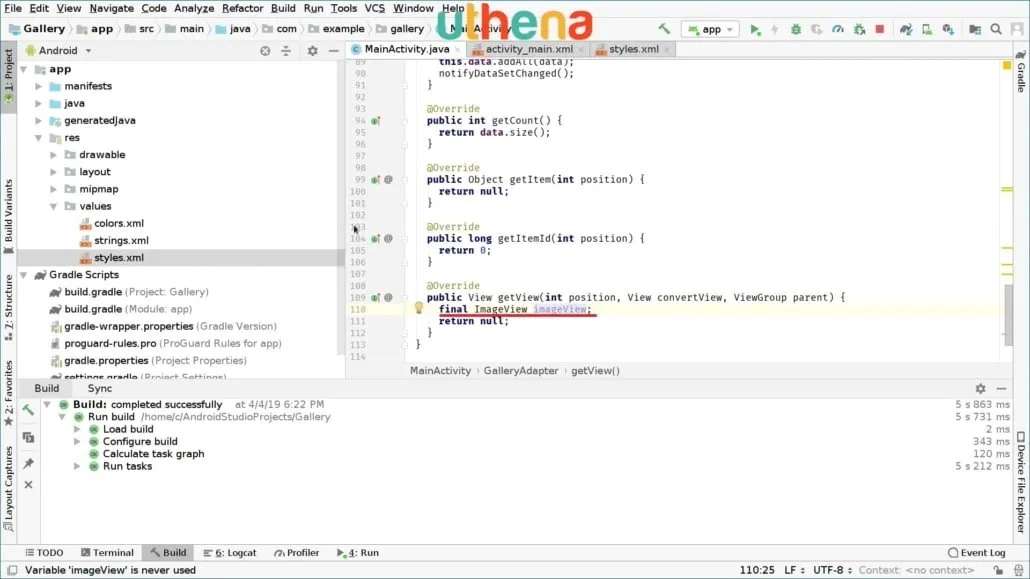Viewport: 1030px width, 579px height.
Task: Expand the Load build step
Action: pos(78,429)
